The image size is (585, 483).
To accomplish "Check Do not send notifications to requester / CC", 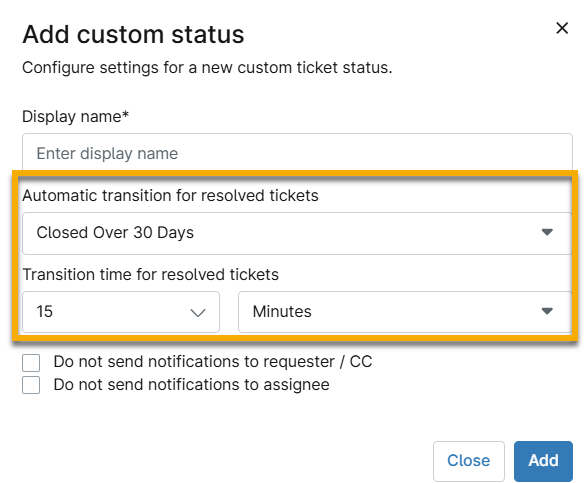I will click(x=31, y=363).
